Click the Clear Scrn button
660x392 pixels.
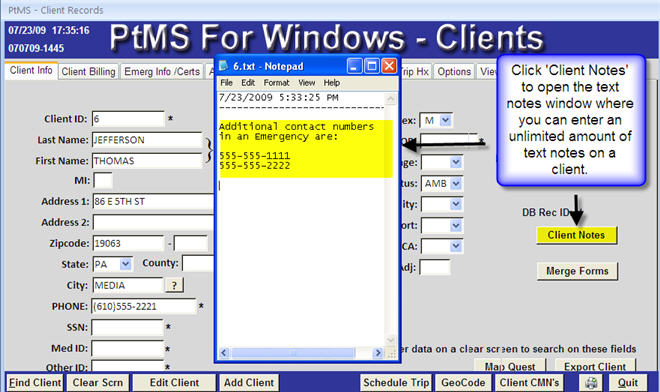tap(98, 383)
